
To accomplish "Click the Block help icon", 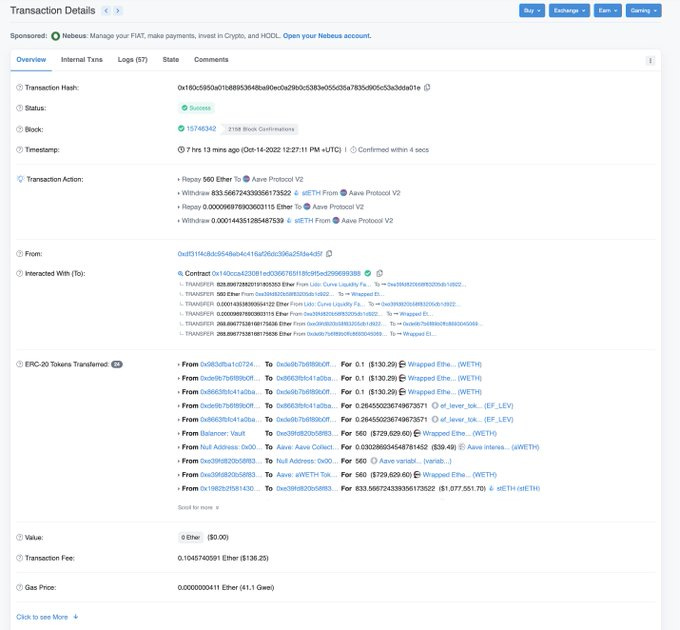I will [20, 129].
